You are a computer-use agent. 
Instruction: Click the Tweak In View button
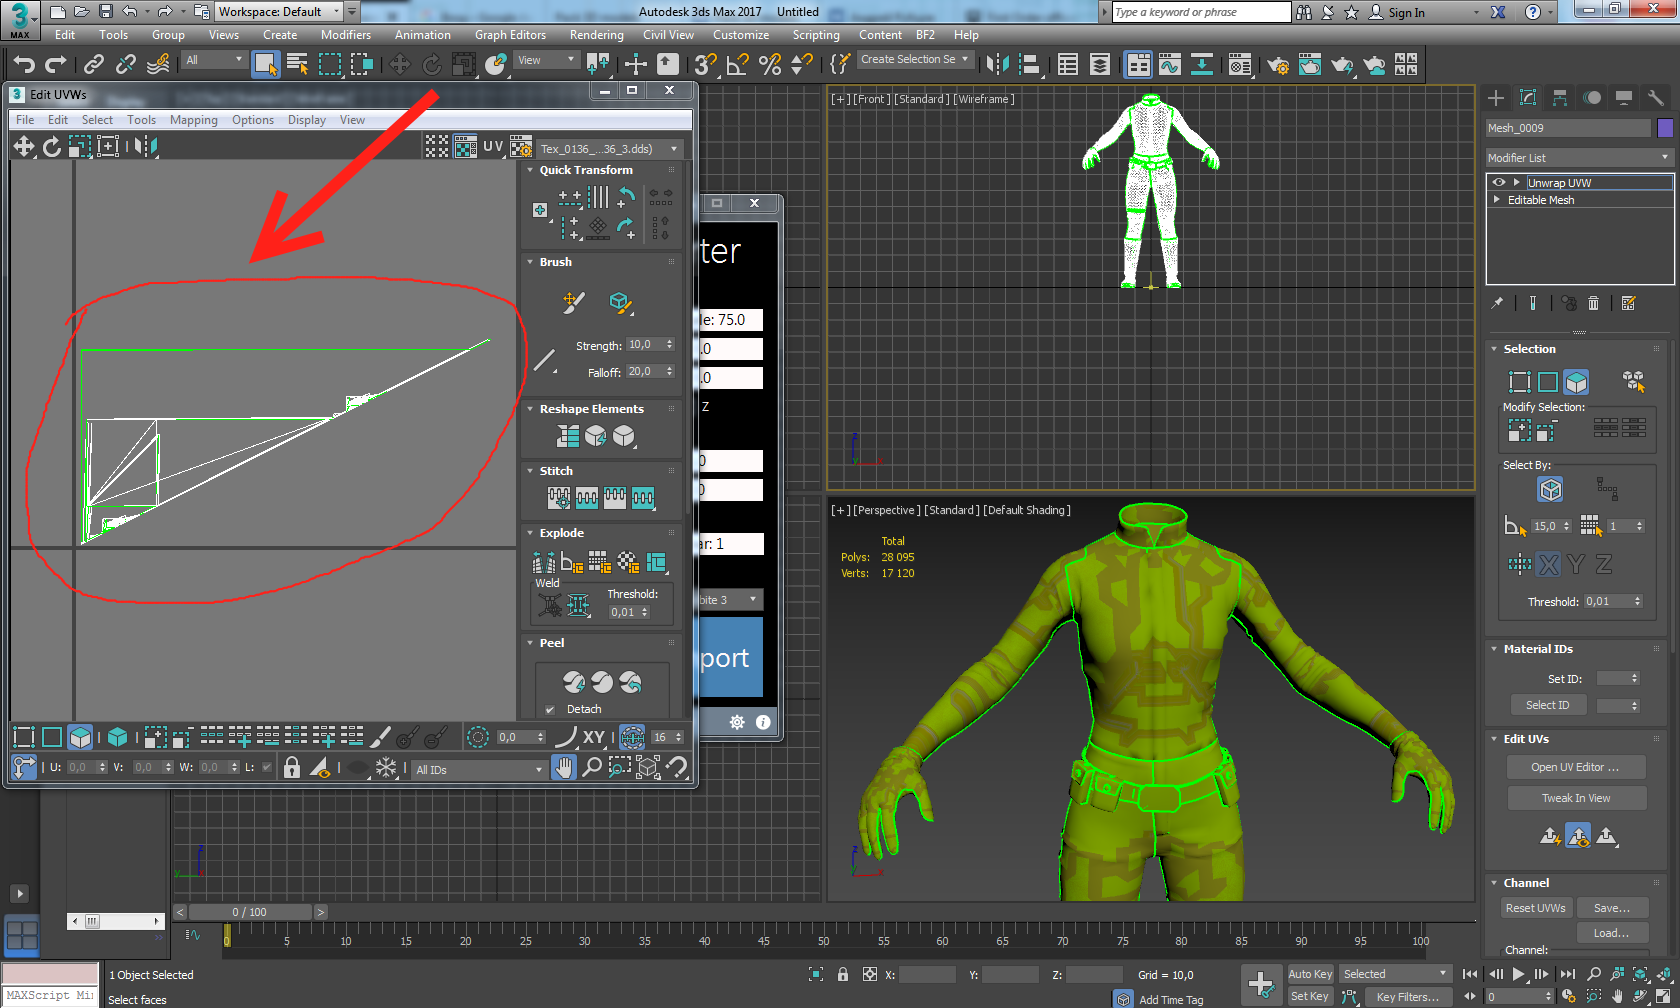pyautogui.click(x=1576, y=798)
